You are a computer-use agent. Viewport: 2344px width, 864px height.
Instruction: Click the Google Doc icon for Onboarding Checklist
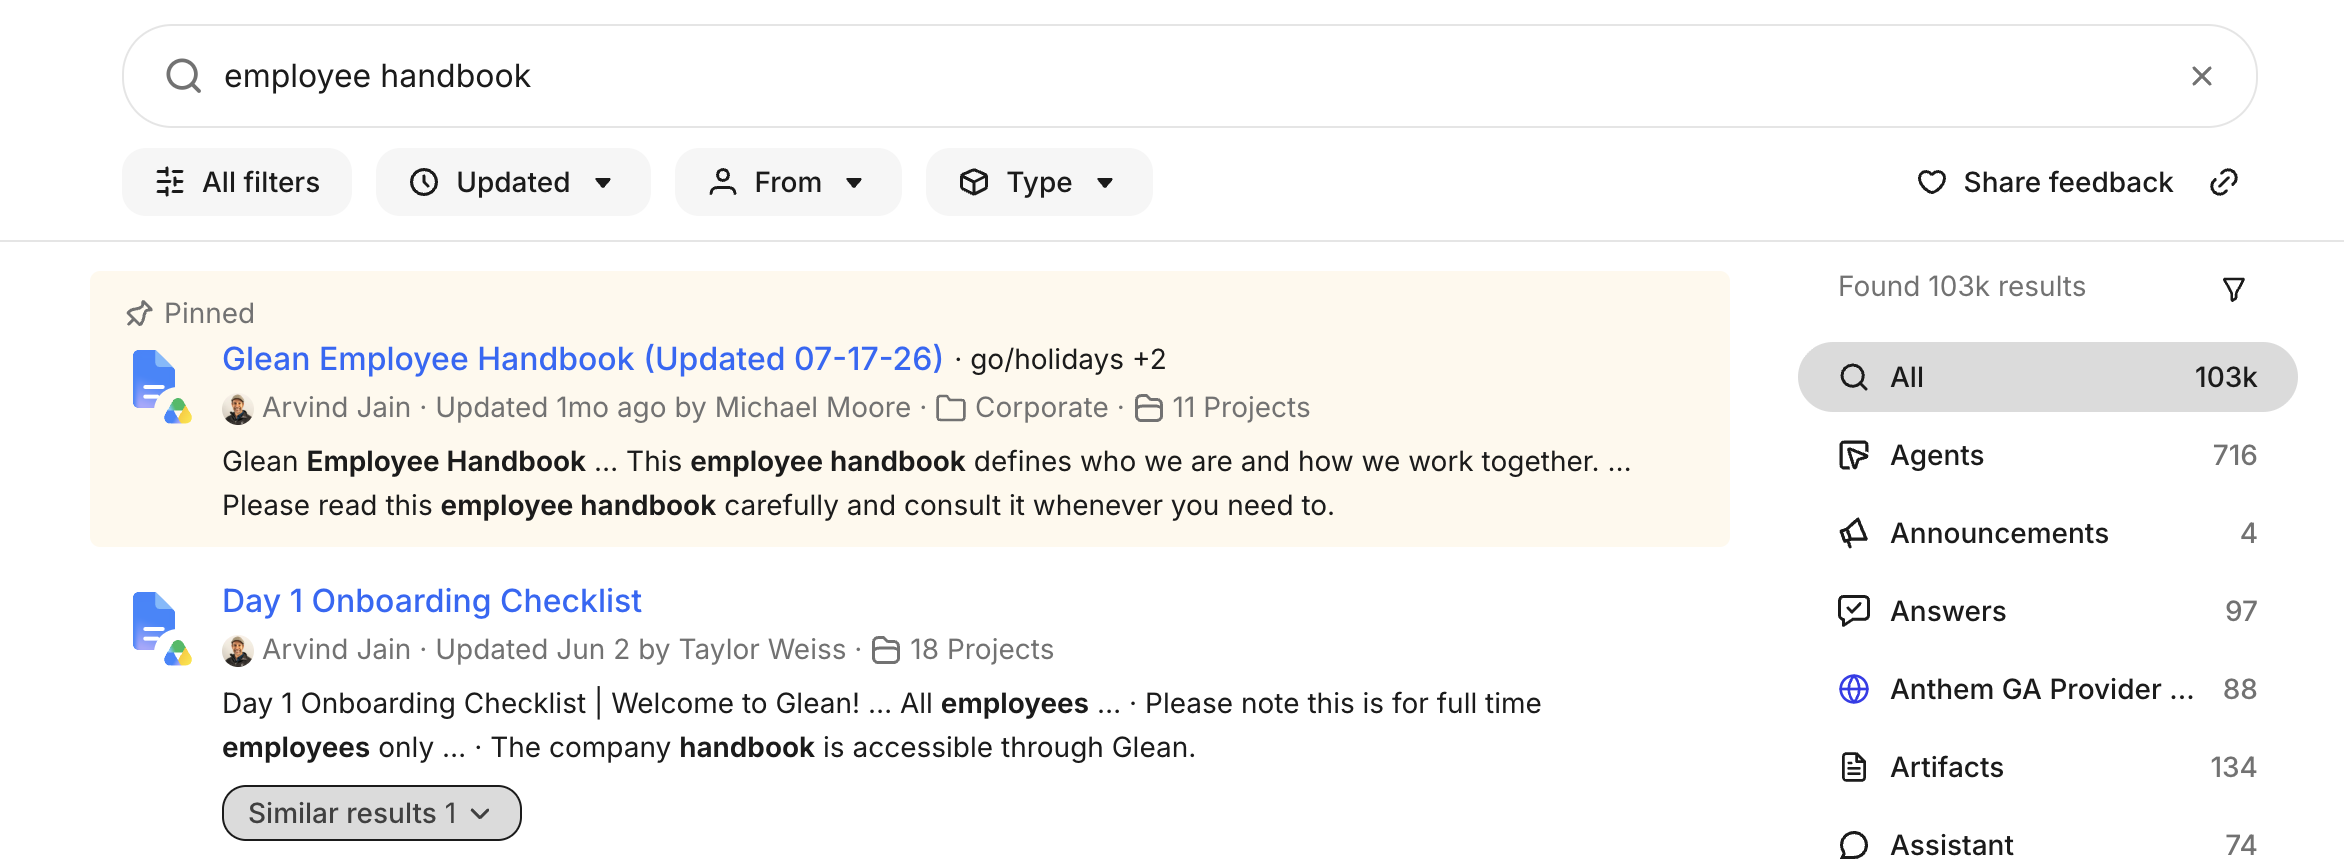coord(160,628)
